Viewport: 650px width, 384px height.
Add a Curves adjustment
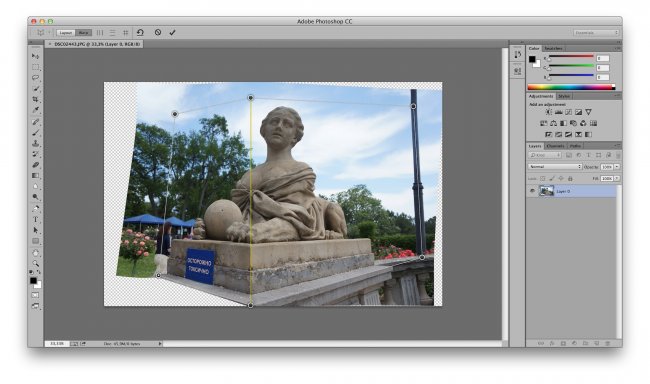(568, 112)
